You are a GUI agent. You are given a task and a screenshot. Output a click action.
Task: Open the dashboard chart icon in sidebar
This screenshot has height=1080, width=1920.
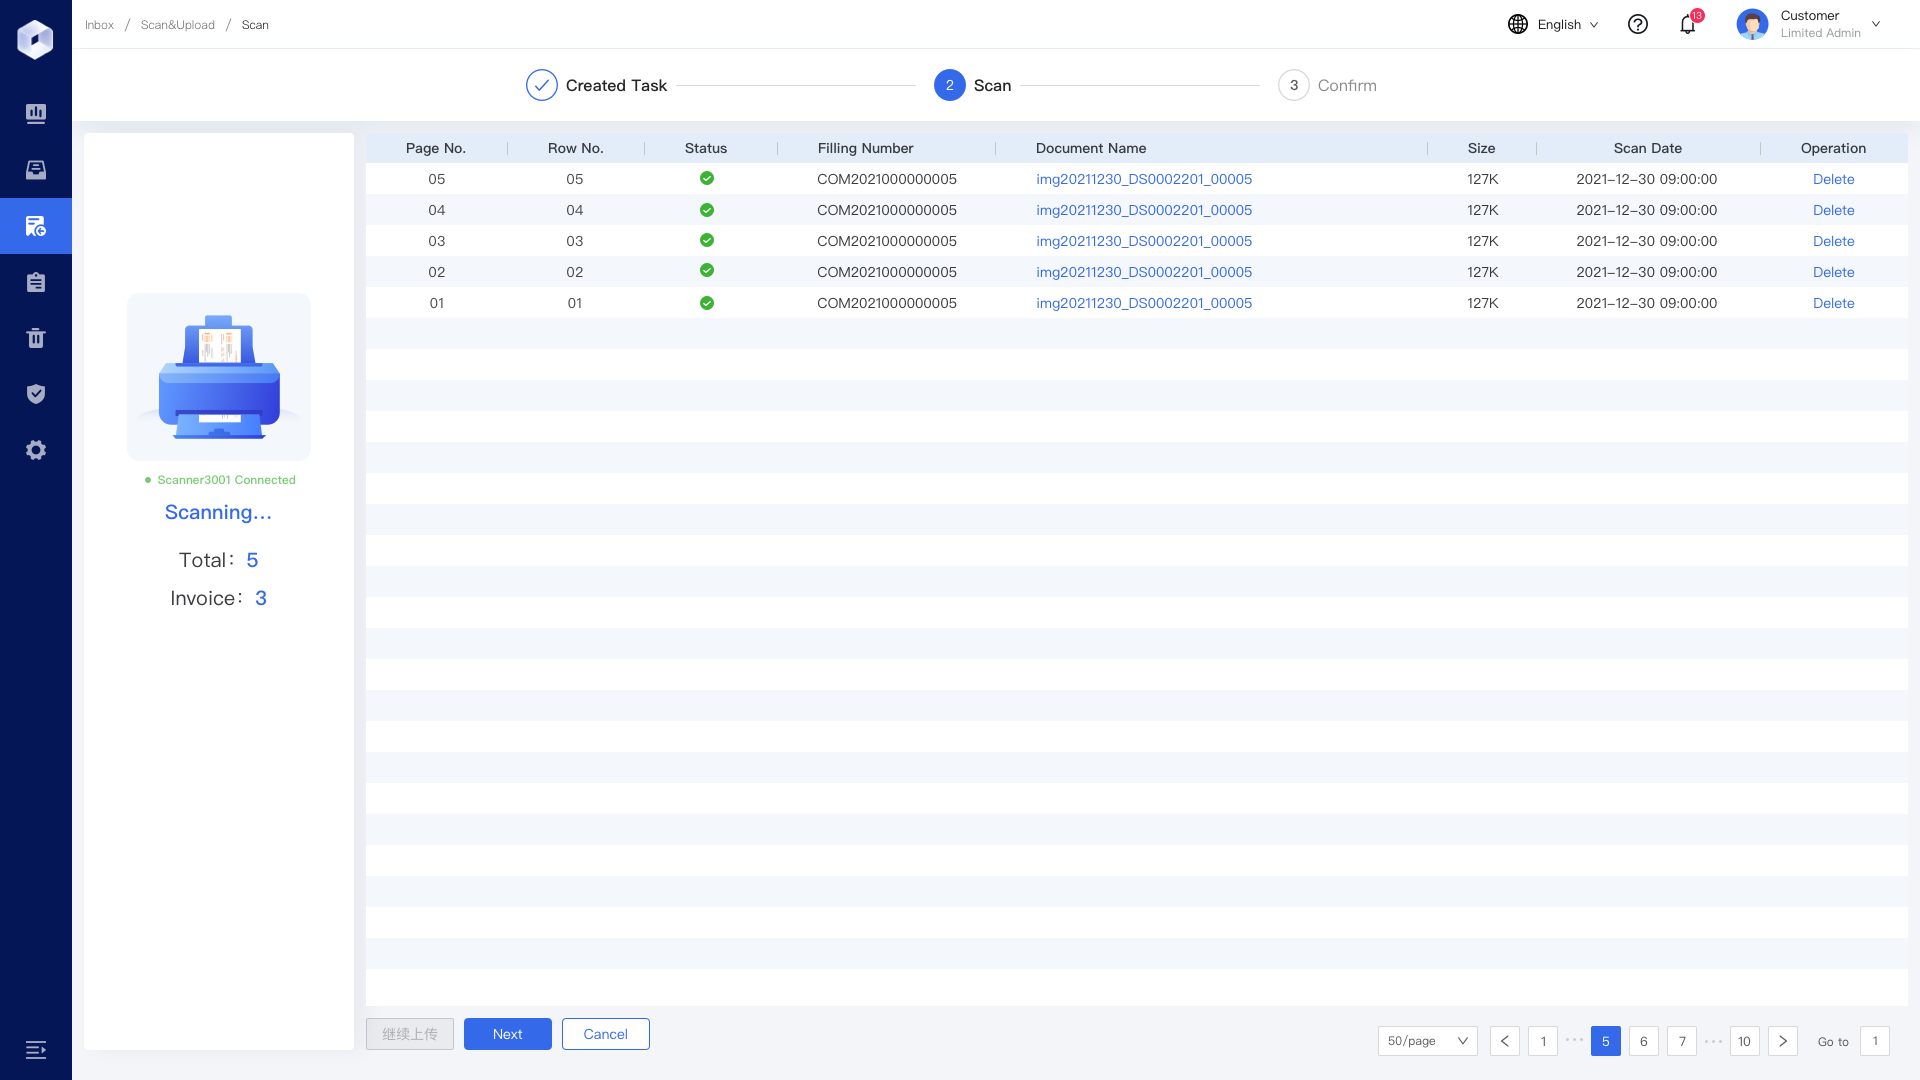click(36, 113)
